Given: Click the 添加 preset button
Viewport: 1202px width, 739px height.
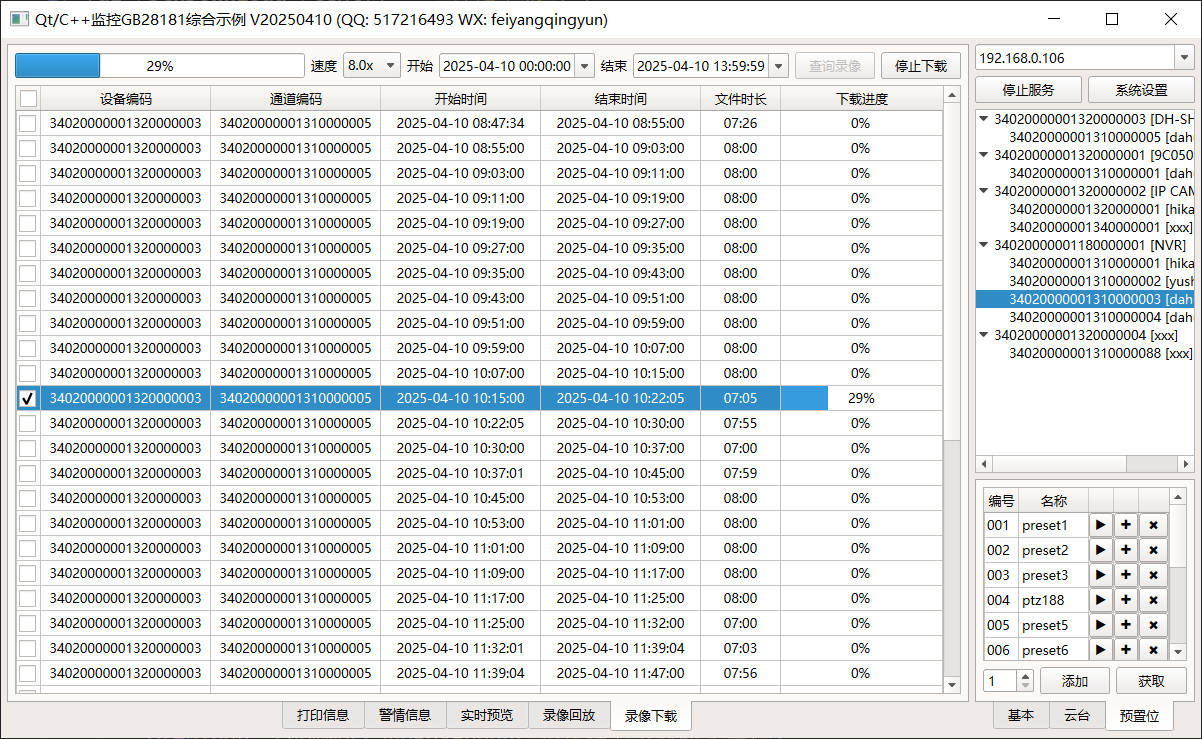Looking at the screenshot, I should (x=1075, y=681).
